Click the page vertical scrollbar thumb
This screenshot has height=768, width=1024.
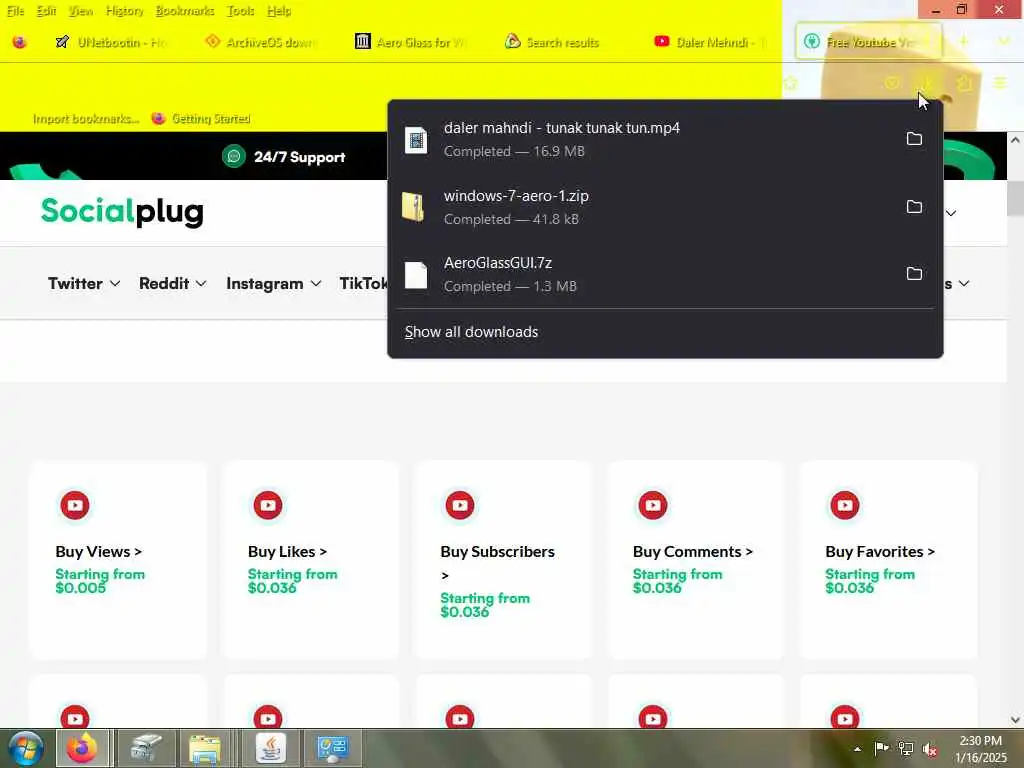point(1015,198)
